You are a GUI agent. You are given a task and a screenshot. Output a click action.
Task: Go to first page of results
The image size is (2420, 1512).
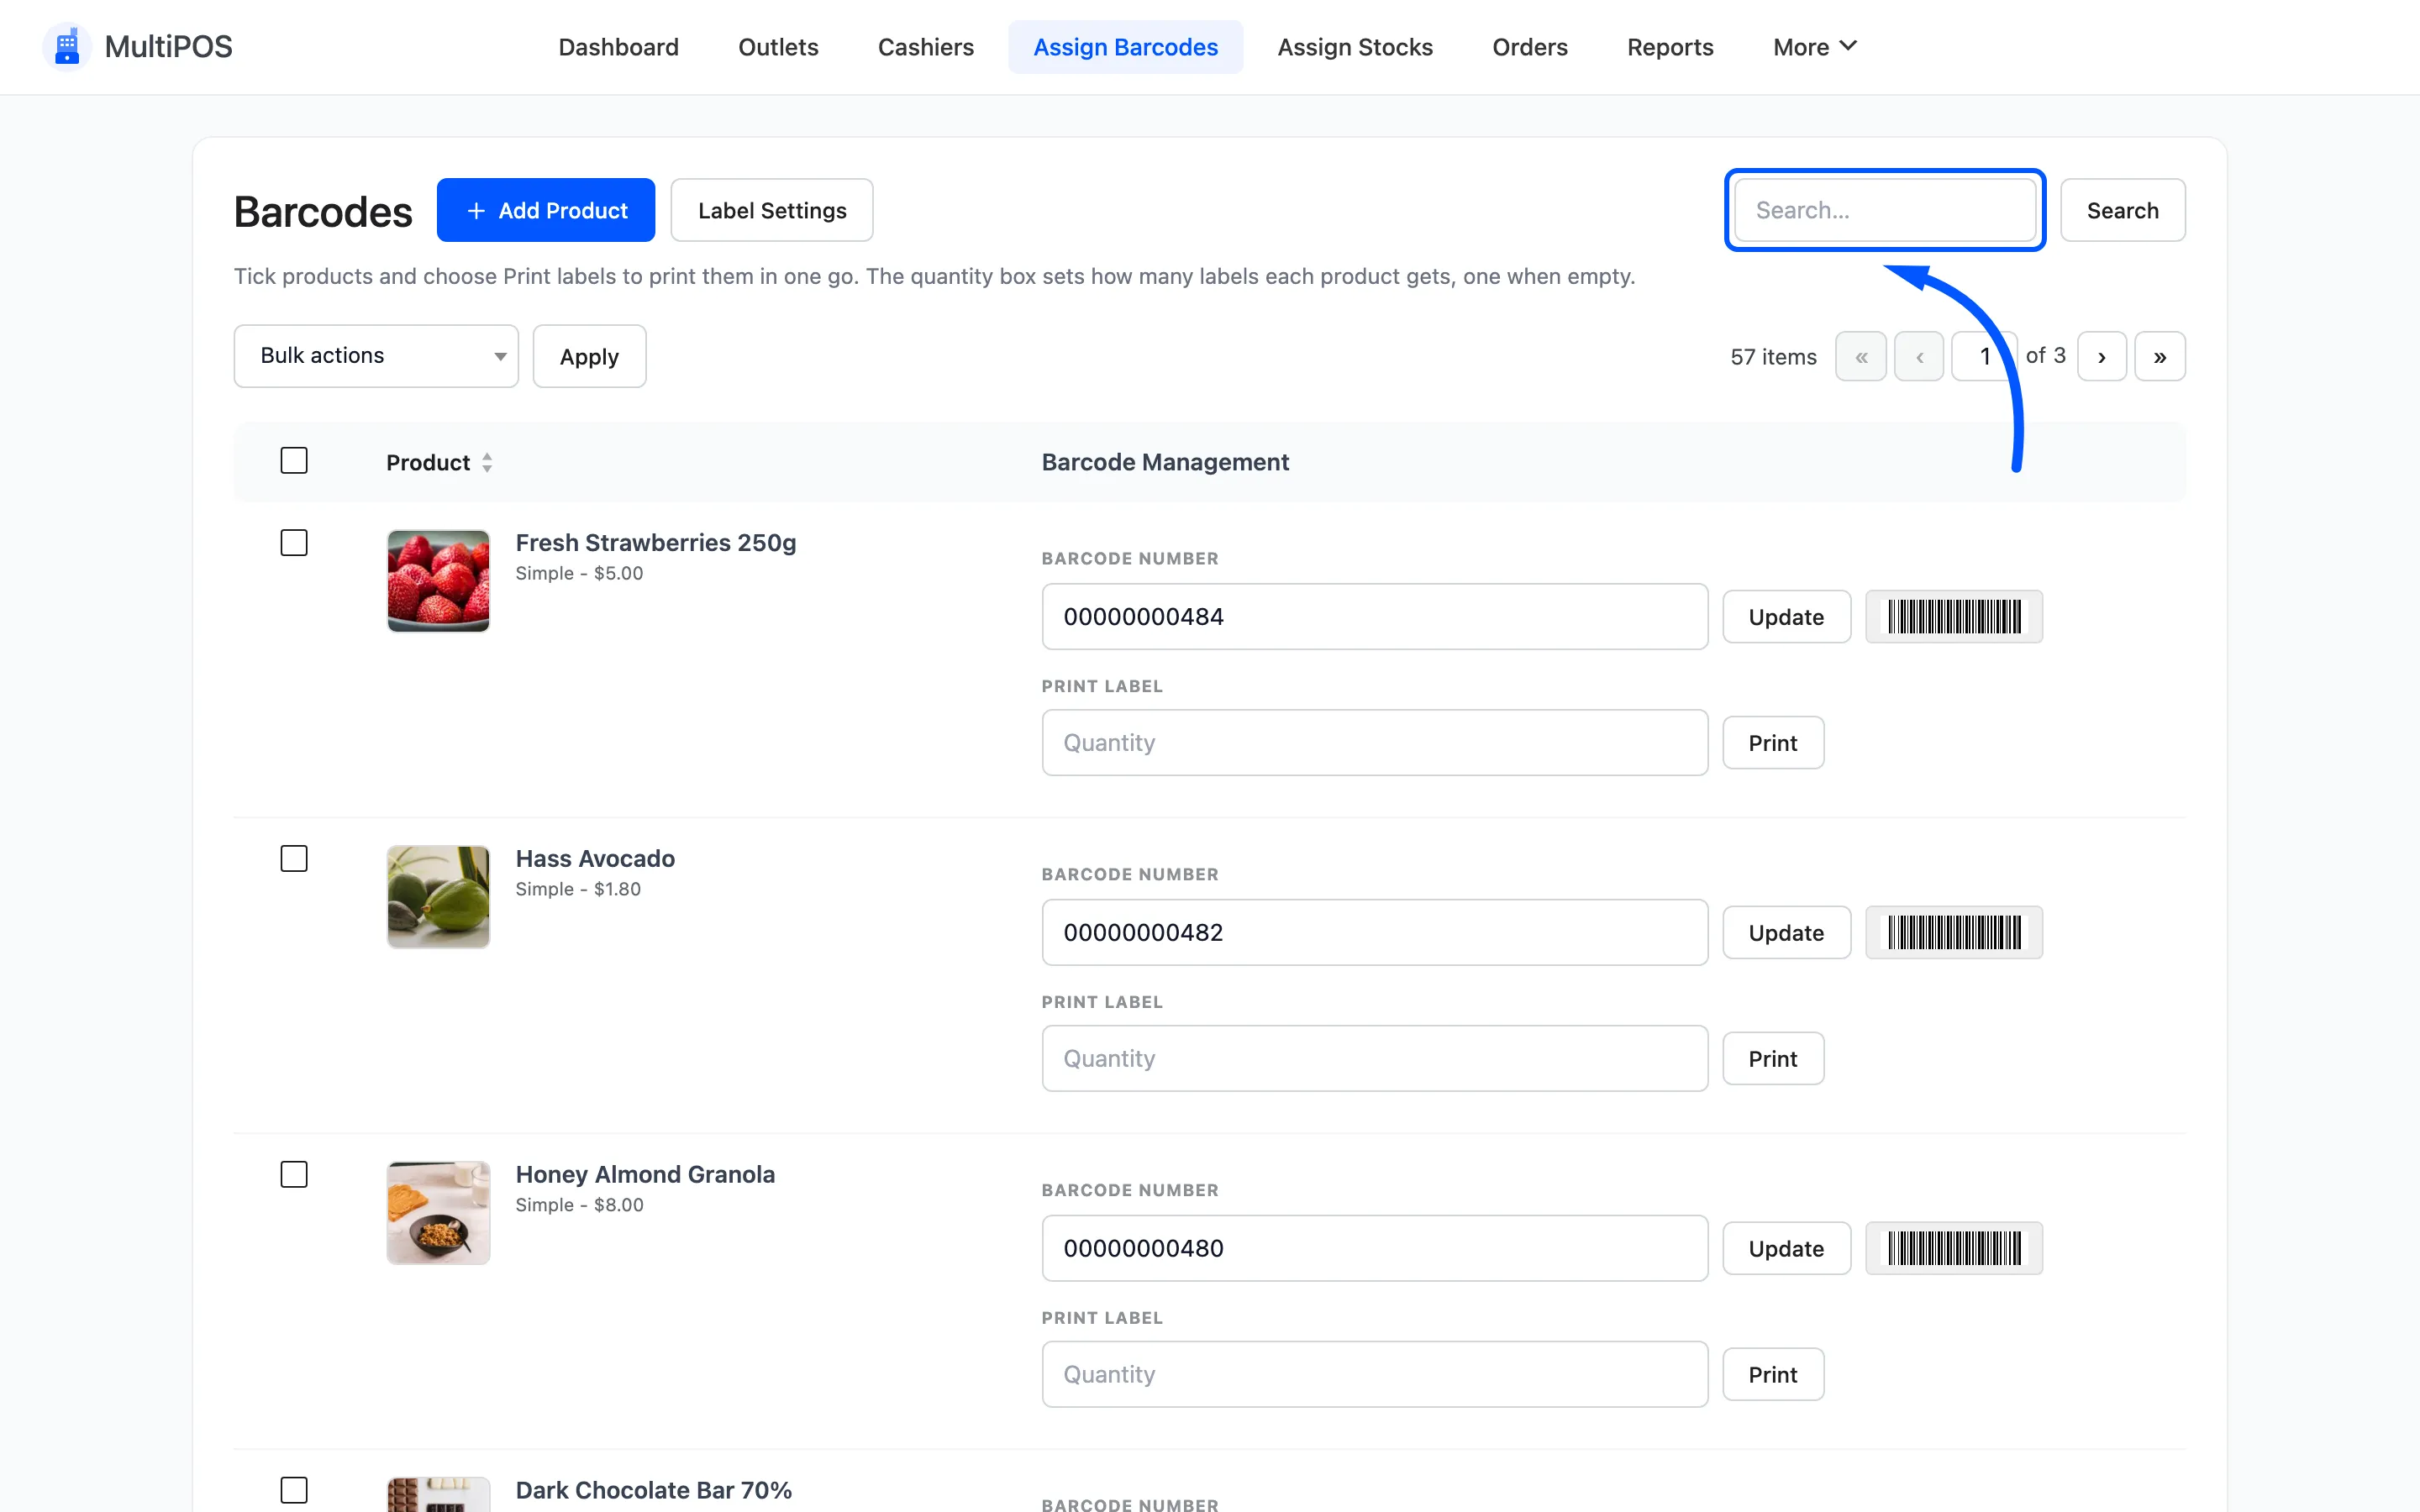[1860, 357]
